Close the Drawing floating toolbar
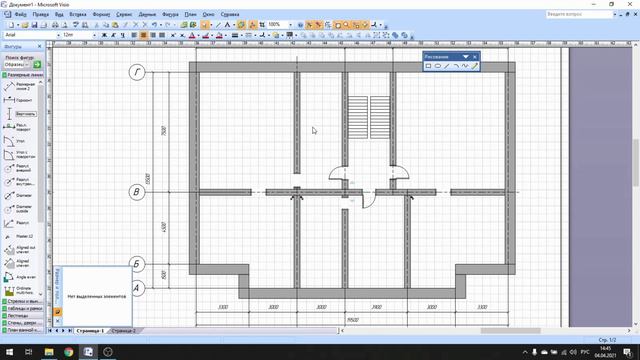640x360 pixels. pyautogui.click(x=475, y=57)
